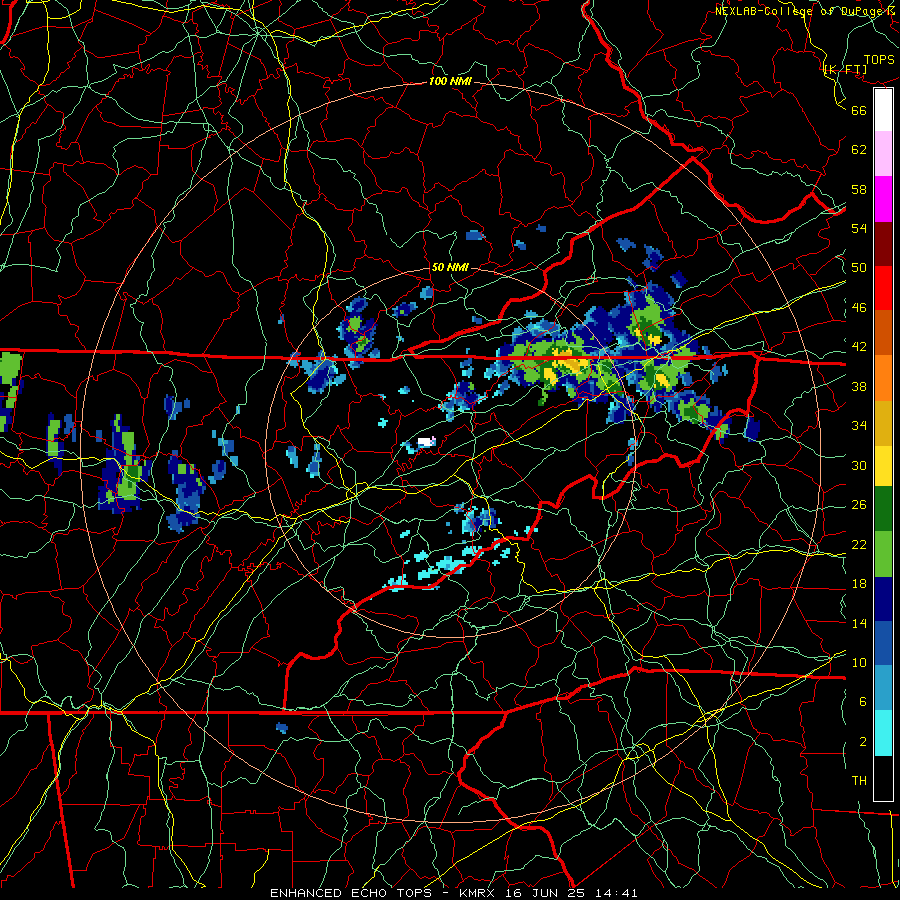900x900 pixels.
Task: Click the black TH legend swatch
Action: click(x=883, y=778)
